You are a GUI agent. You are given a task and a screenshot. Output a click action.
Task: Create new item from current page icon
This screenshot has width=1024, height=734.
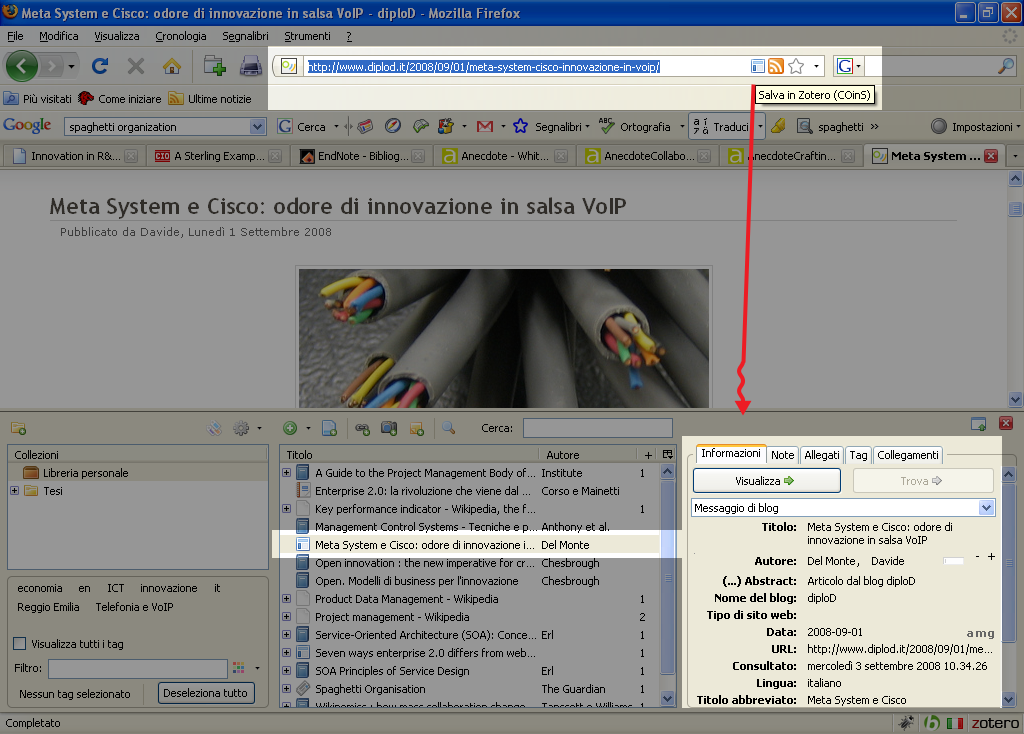tap(329, 428)
